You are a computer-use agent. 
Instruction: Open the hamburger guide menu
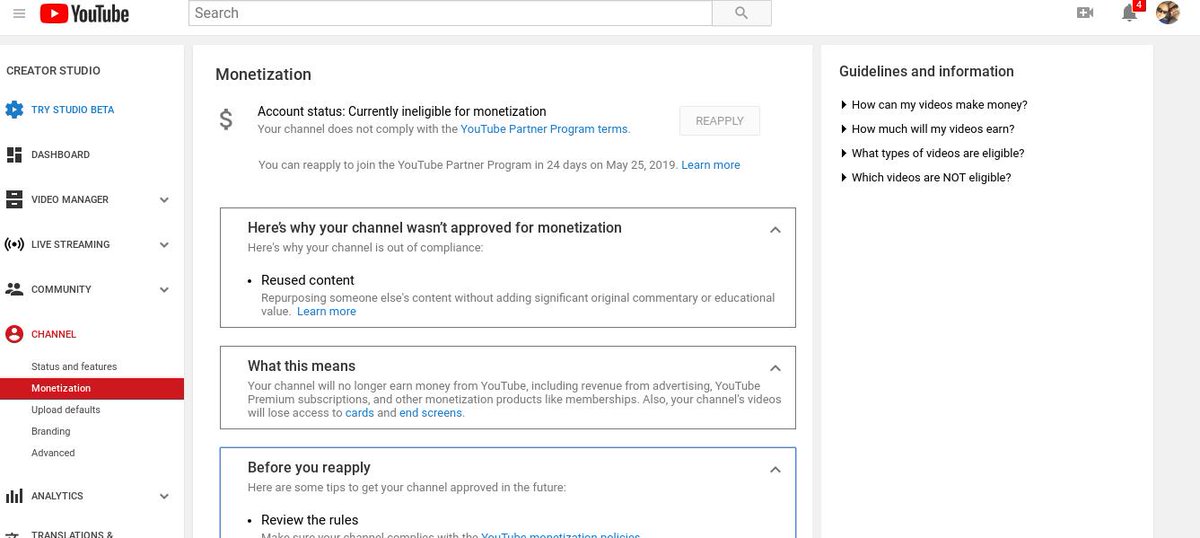coord(19,13)
